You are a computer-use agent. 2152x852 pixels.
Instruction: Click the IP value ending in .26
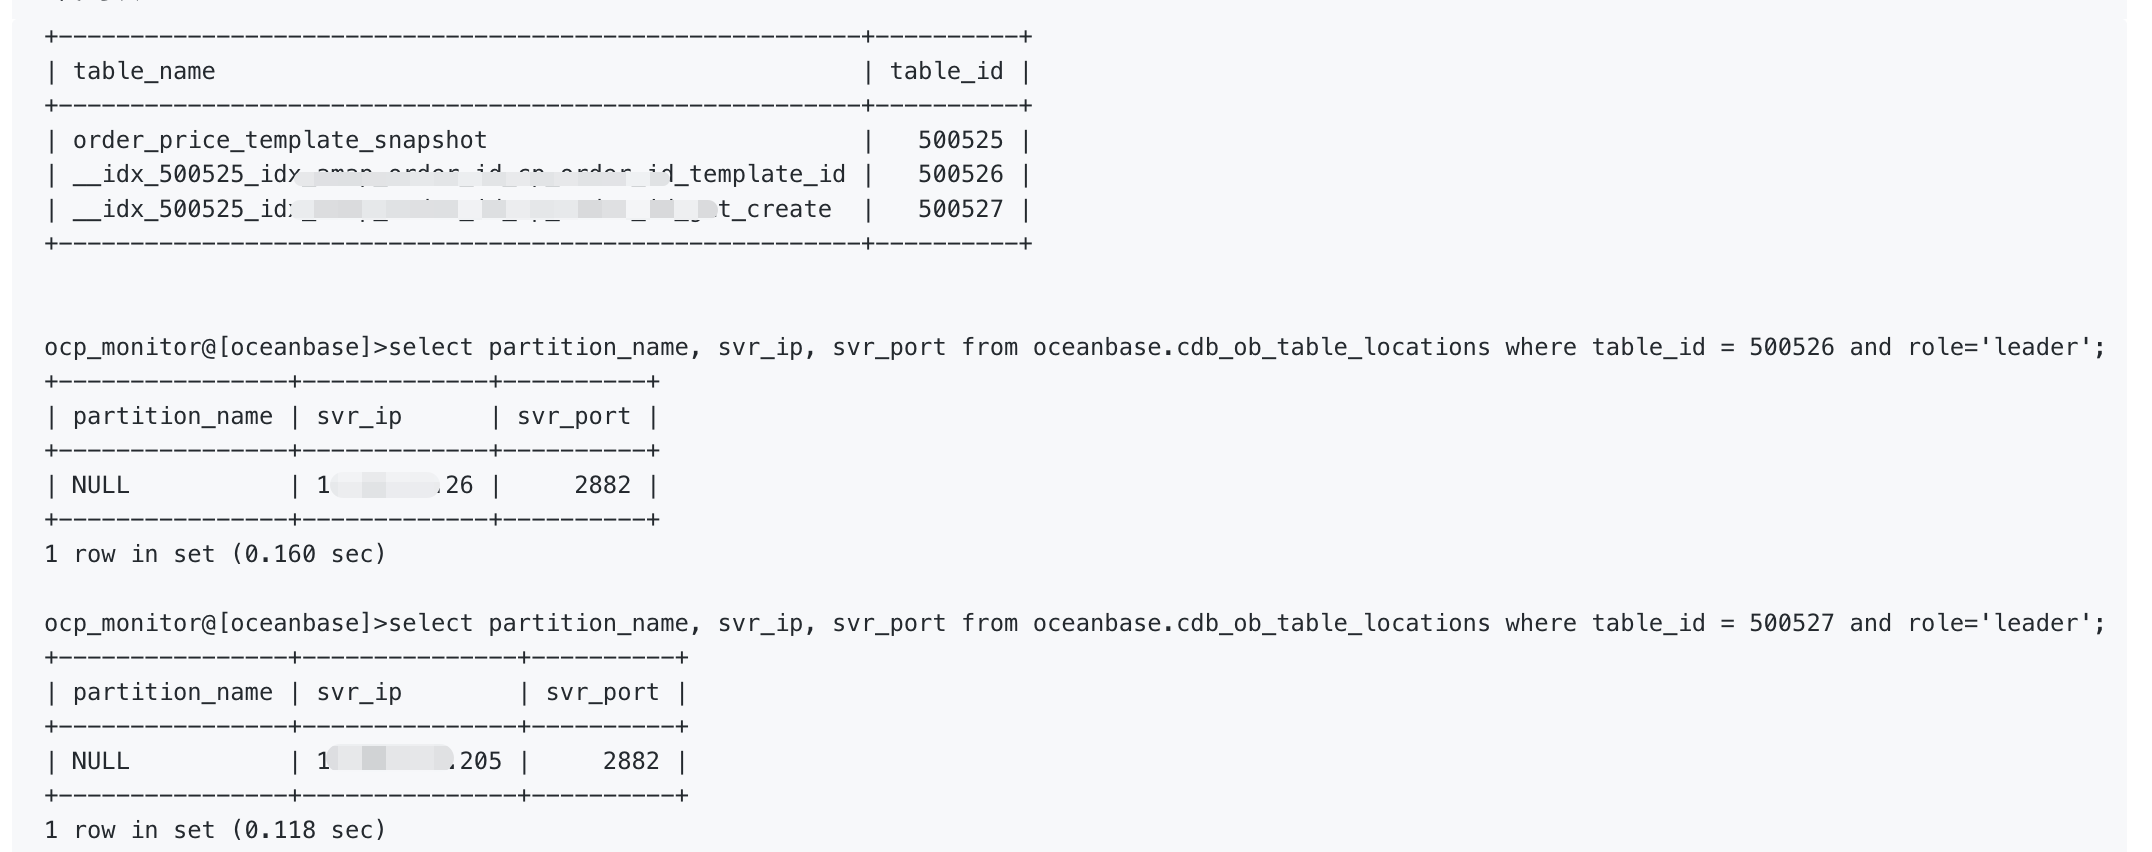pyautogui.click(x=395, y=485)
